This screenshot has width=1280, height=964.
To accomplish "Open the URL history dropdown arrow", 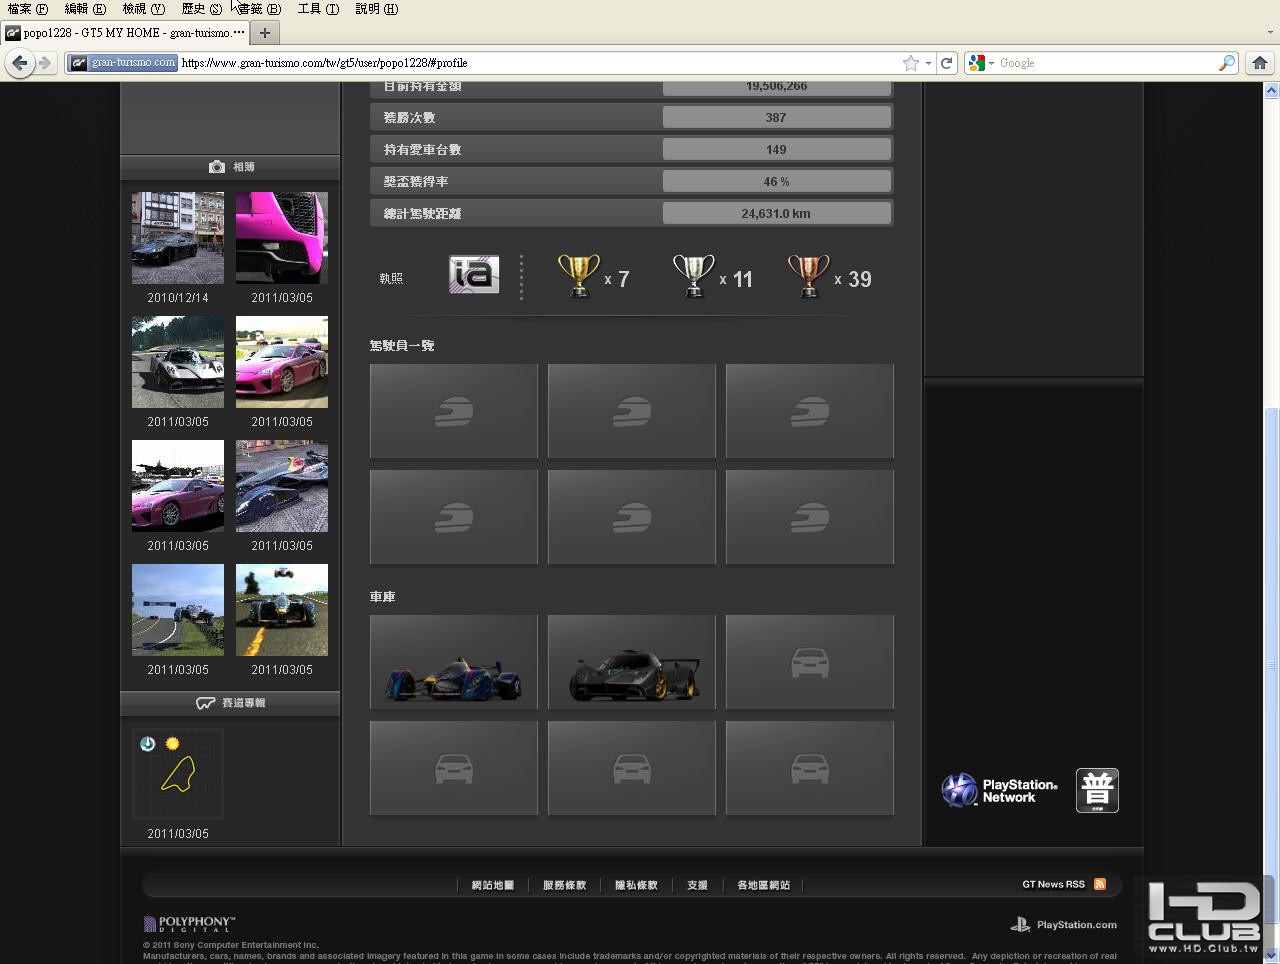I will pyautogui.click(x=928, y=63).
